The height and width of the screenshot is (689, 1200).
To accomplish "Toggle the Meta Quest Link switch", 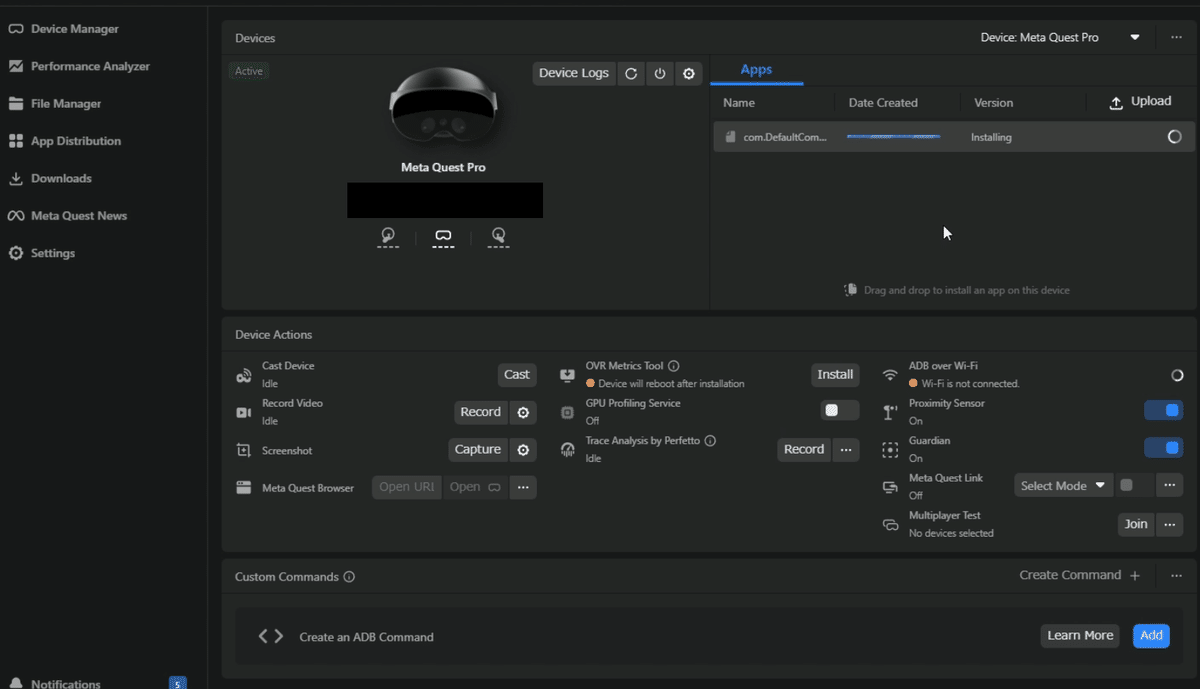I will click(x=1135, y=486).
